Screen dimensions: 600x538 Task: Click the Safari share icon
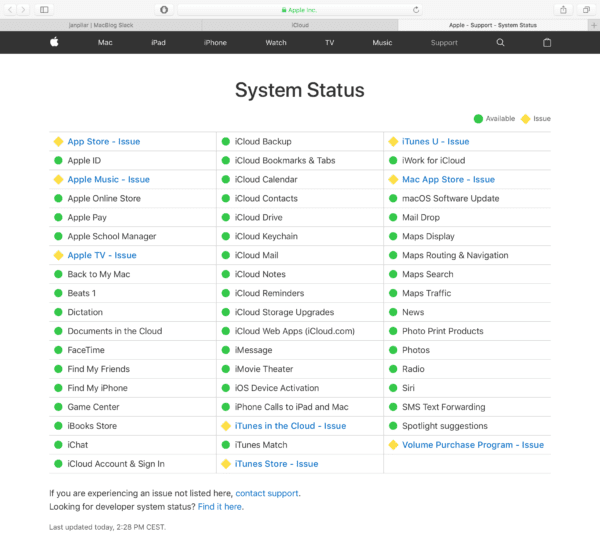[564, 9]
